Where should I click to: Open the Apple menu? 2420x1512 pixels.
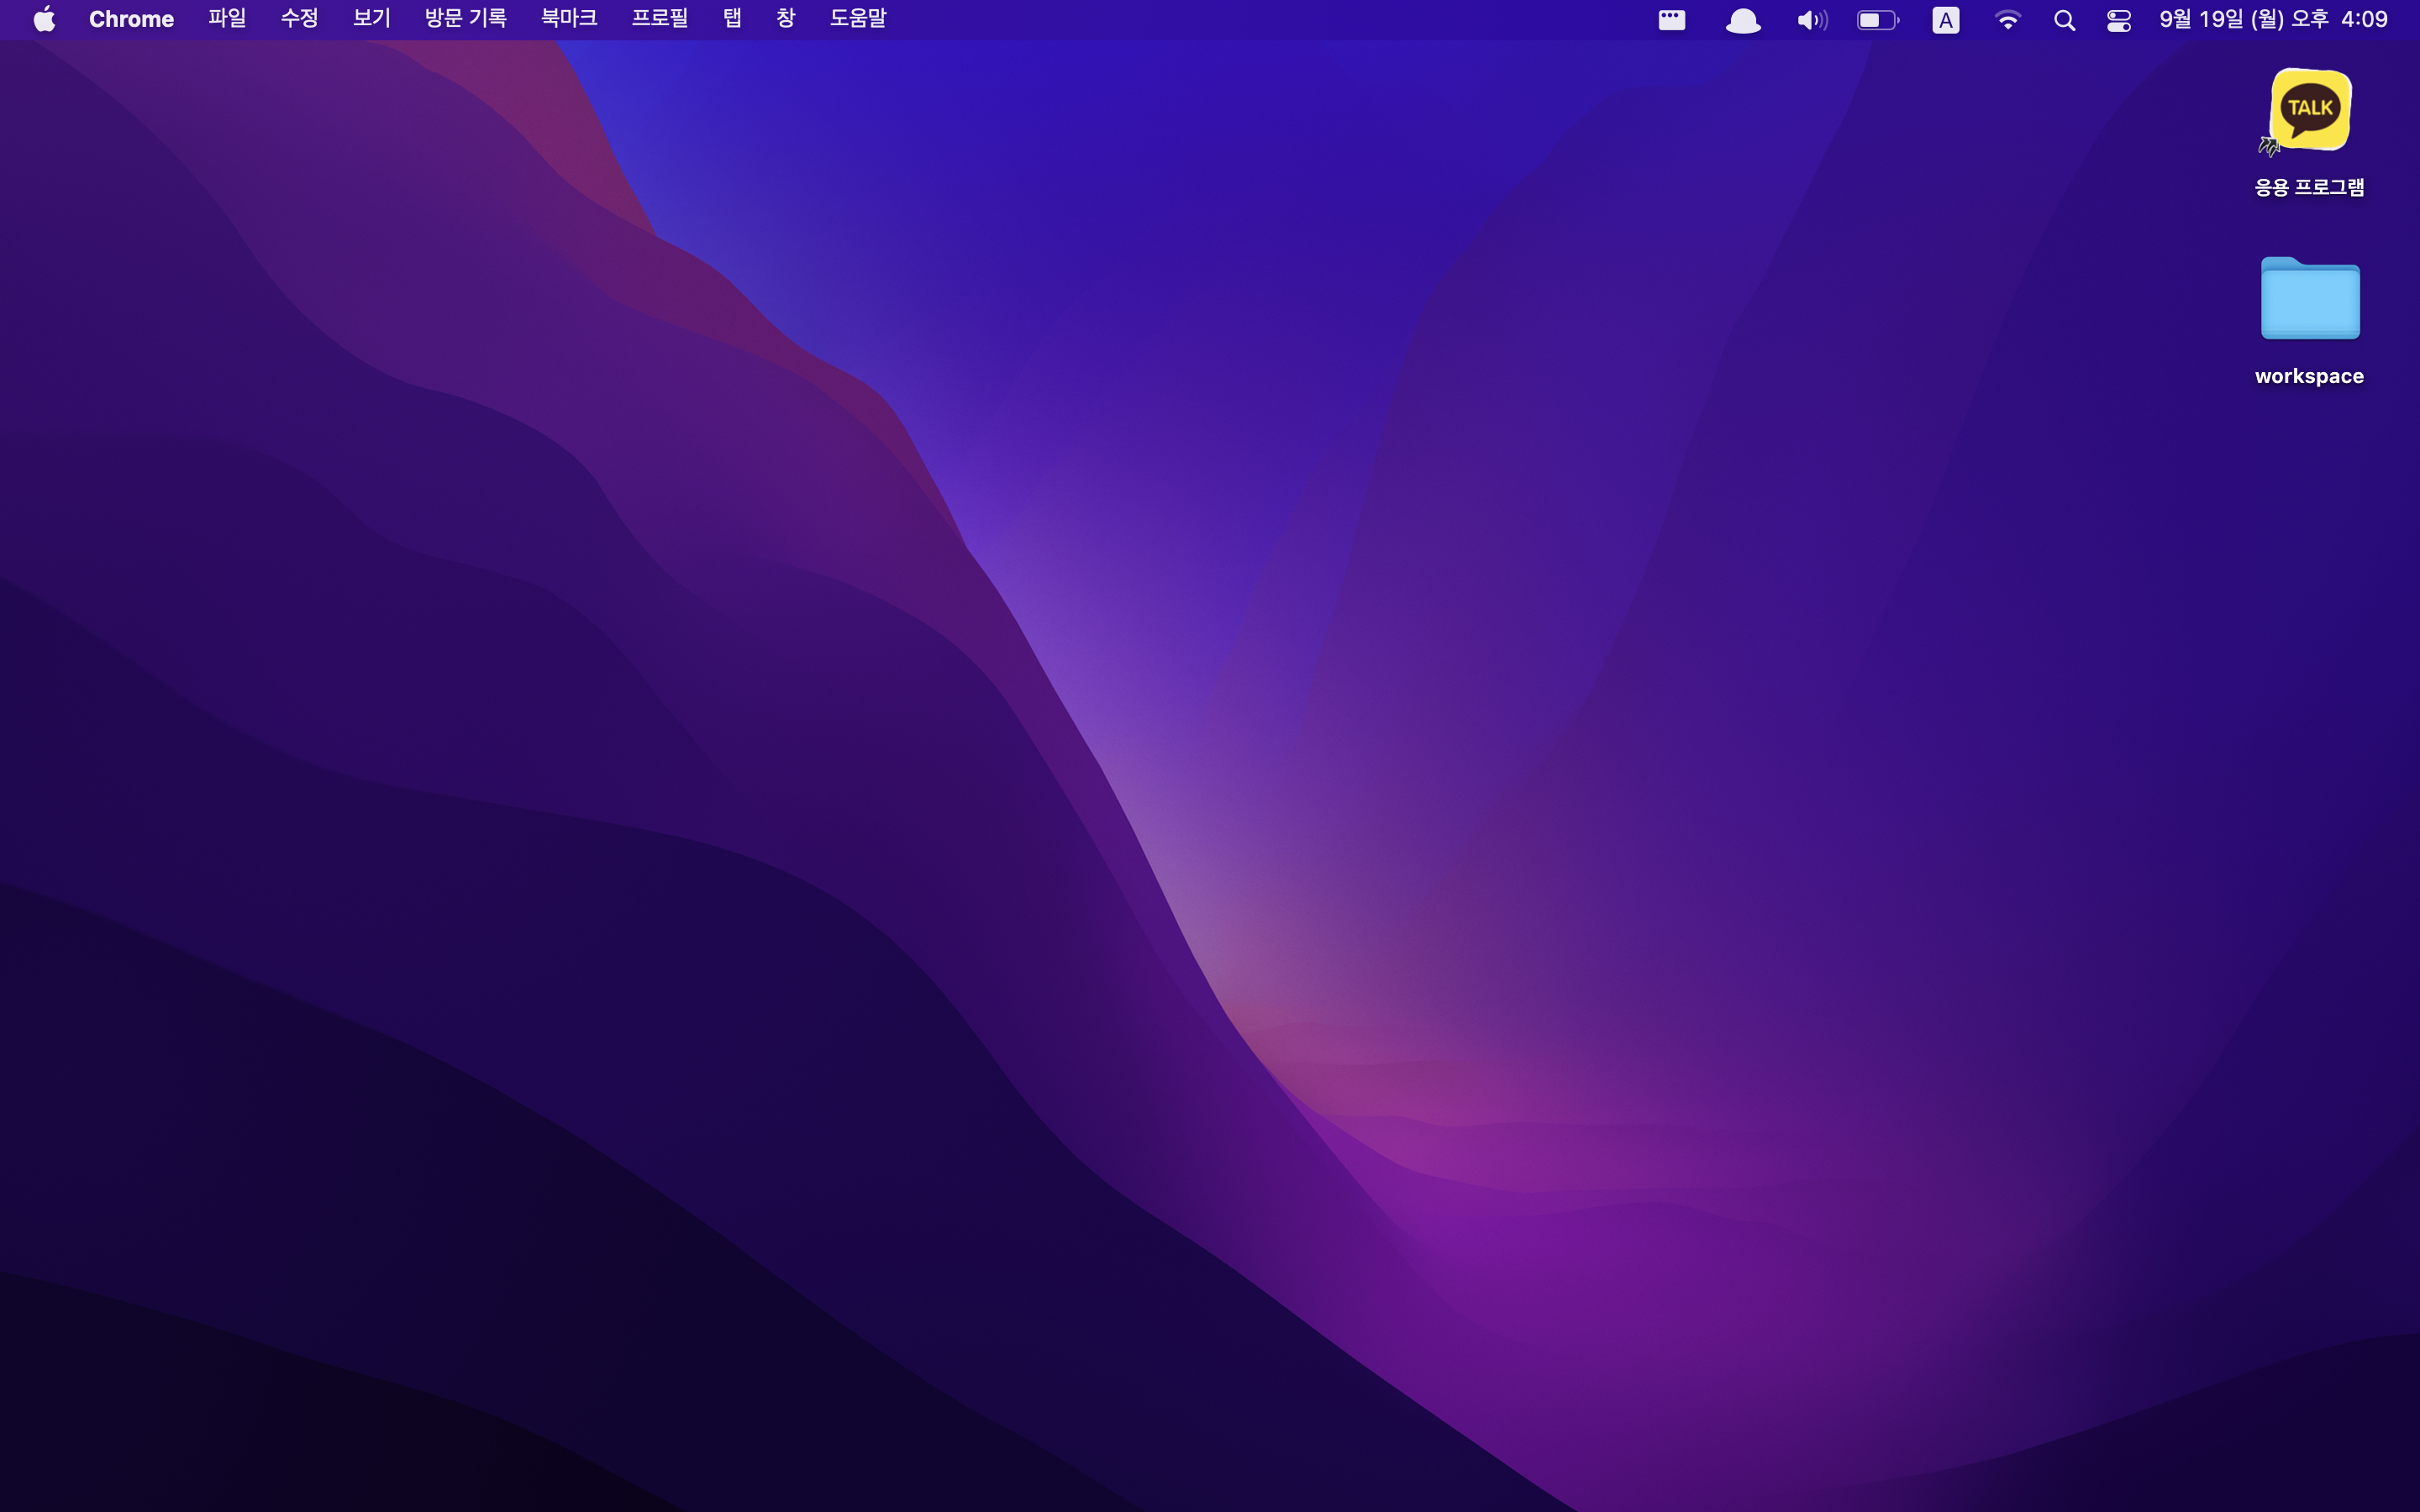pos(44,19)
